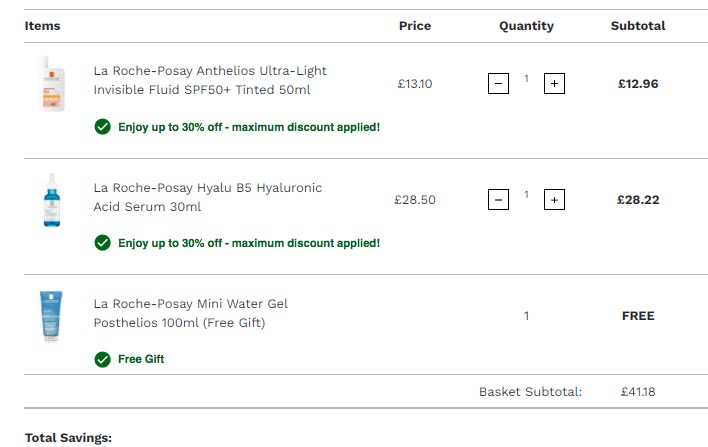
Task: Click green checkmark next to Free Gift
Action: coord(102,359)
